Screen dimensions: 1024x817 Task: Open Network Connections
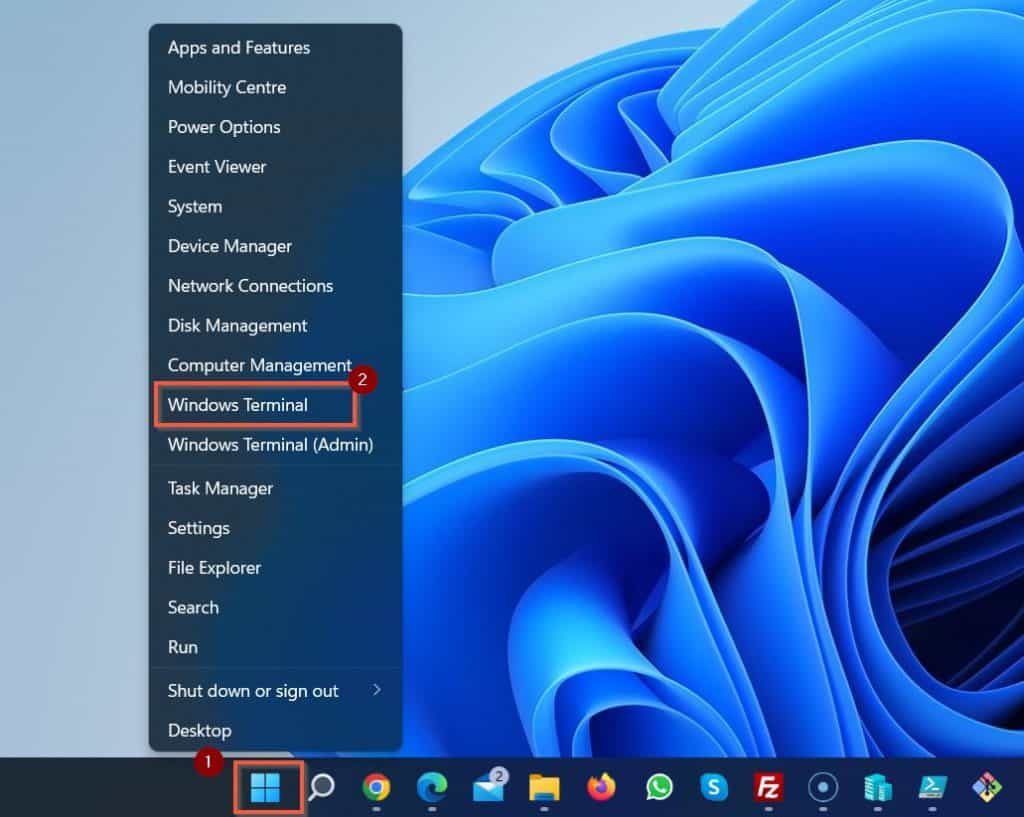[x=276, y=286]
